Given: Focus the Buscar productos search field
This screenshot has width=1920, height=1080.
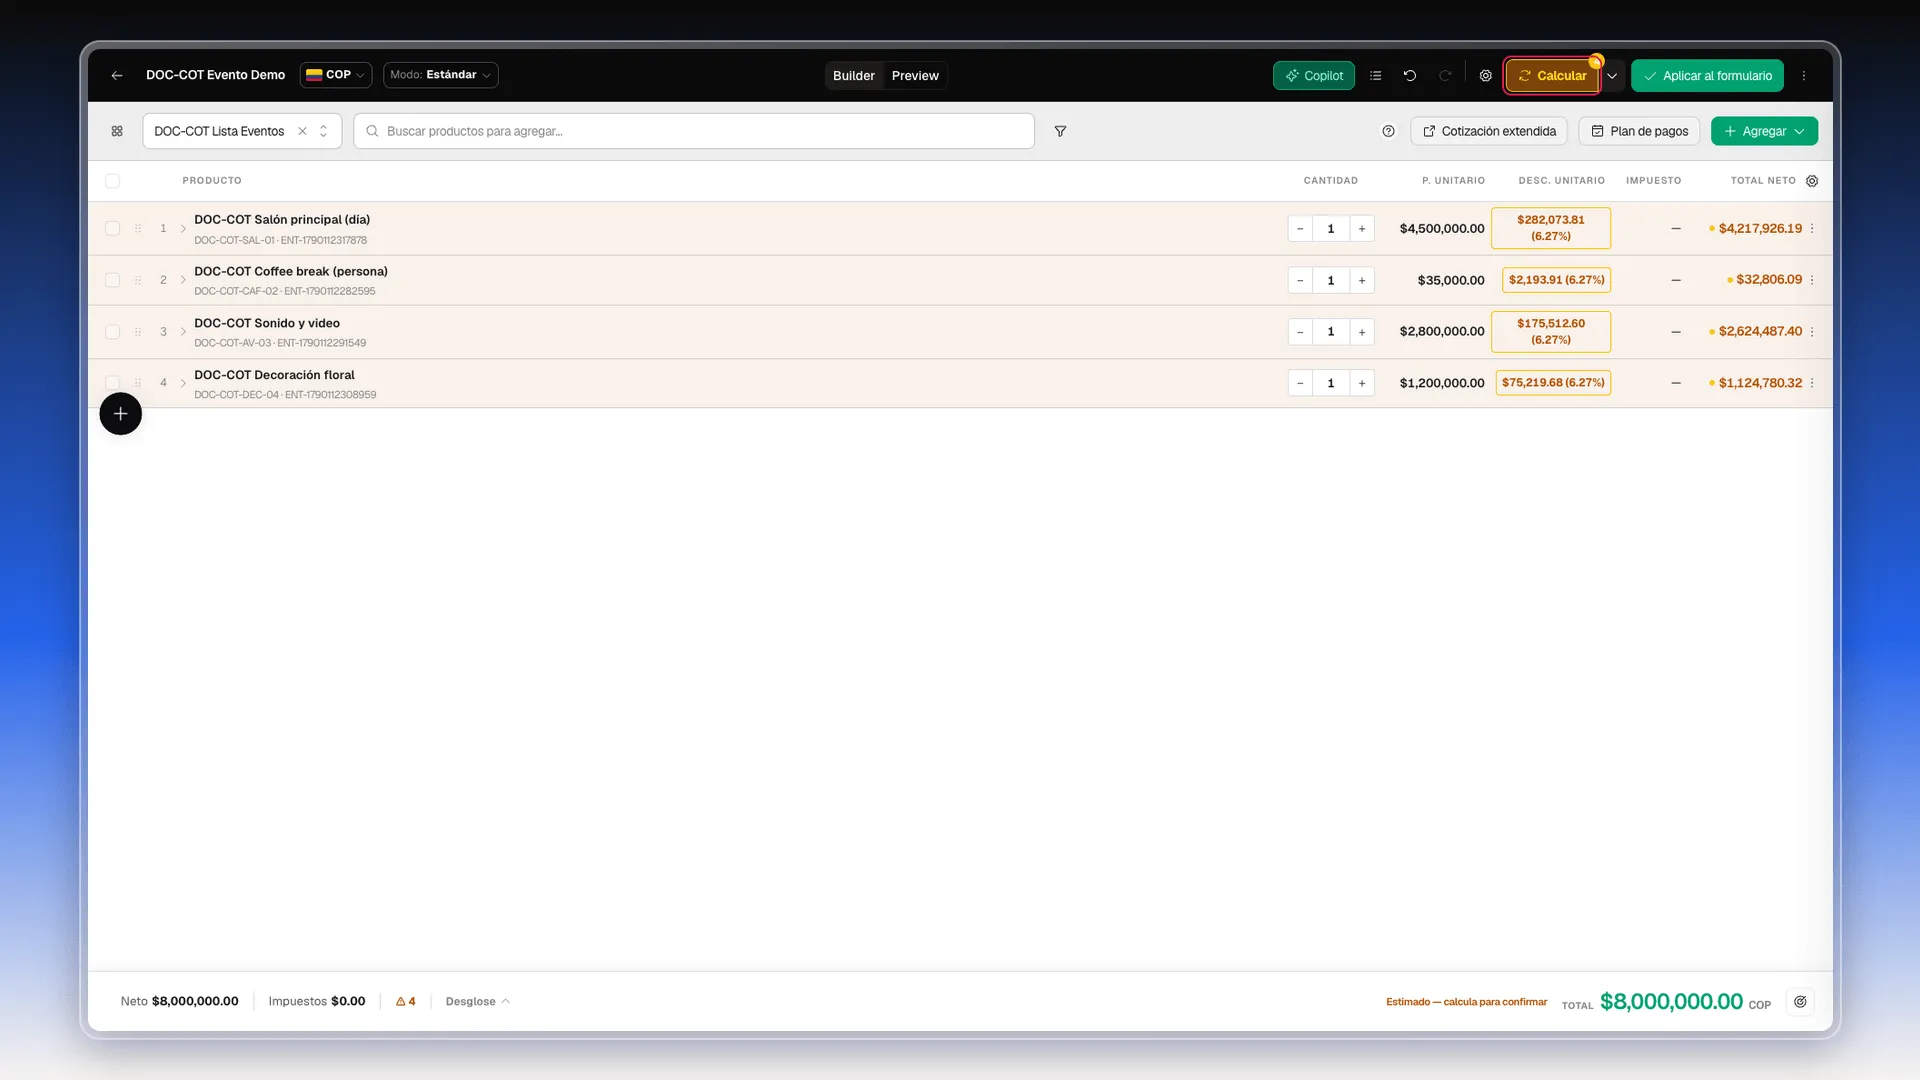Looking at the screenshot, I should [694, 131].
